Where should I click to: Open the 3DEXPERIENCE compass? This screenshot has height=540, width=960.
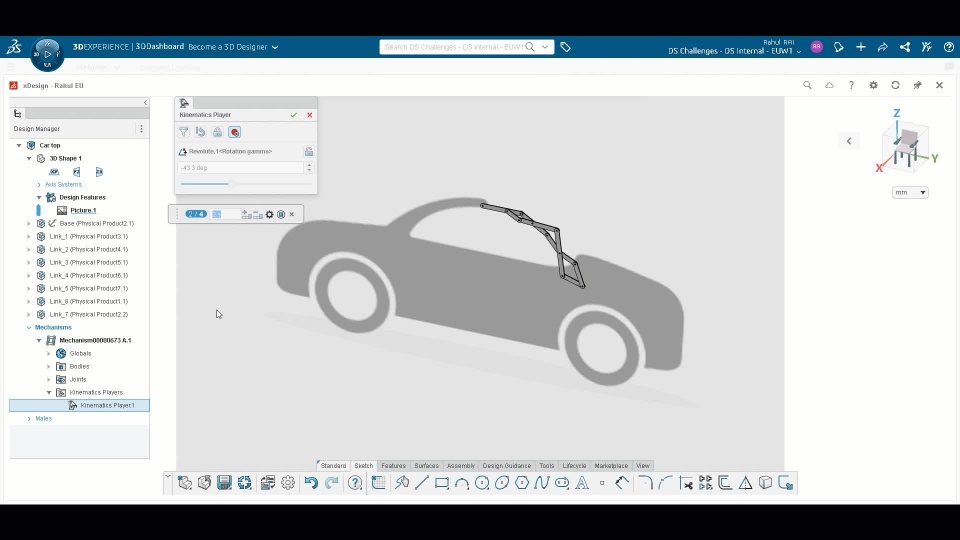pyautogui.click(x=47, y=53)
